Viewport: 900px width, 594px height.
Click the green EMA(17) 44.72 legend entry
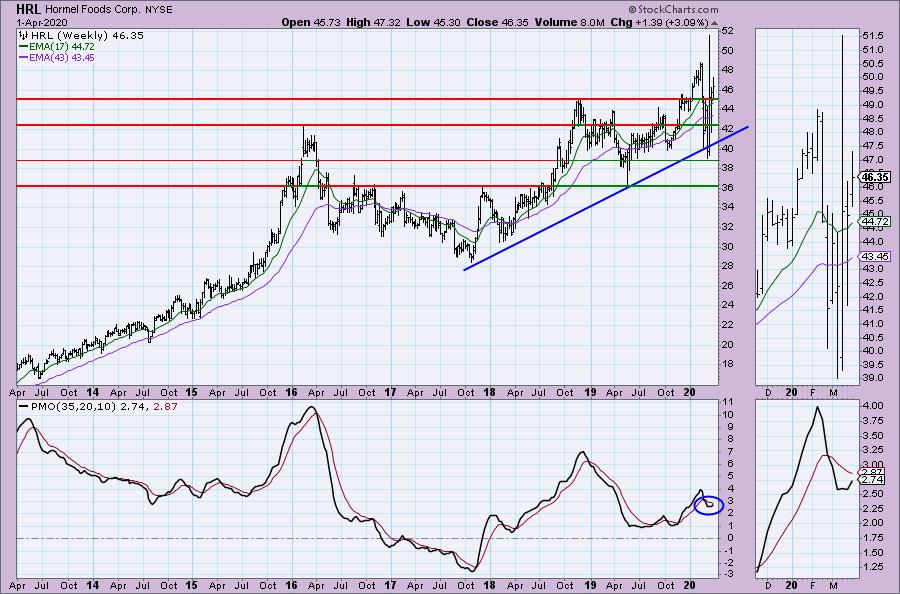click(56, 46)
